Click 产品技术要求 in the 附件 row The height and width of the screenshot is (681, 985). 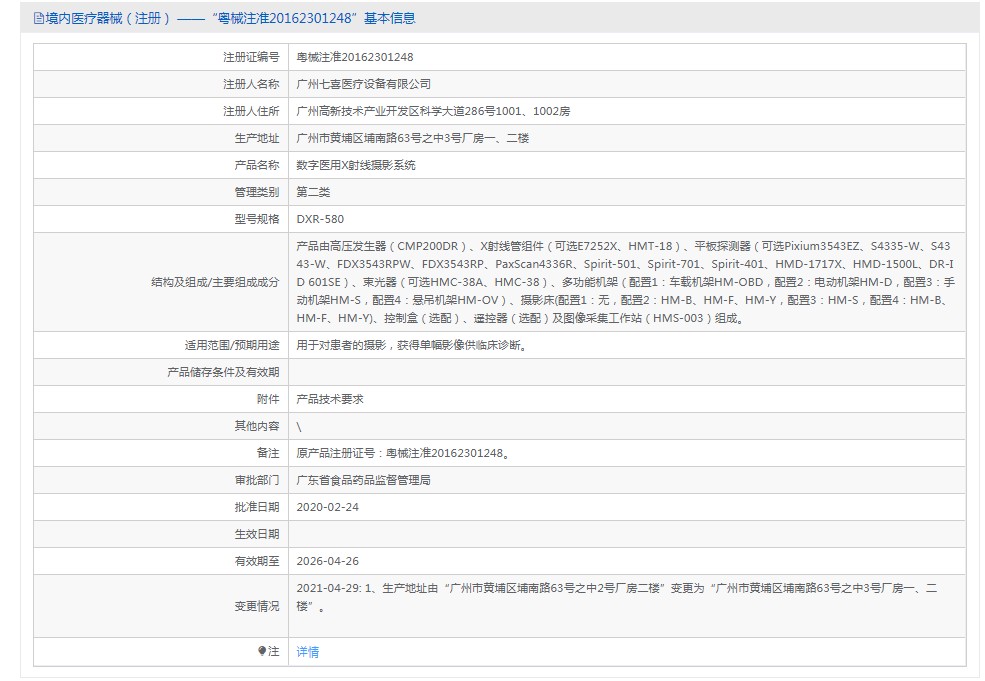(x=330, y=399)
